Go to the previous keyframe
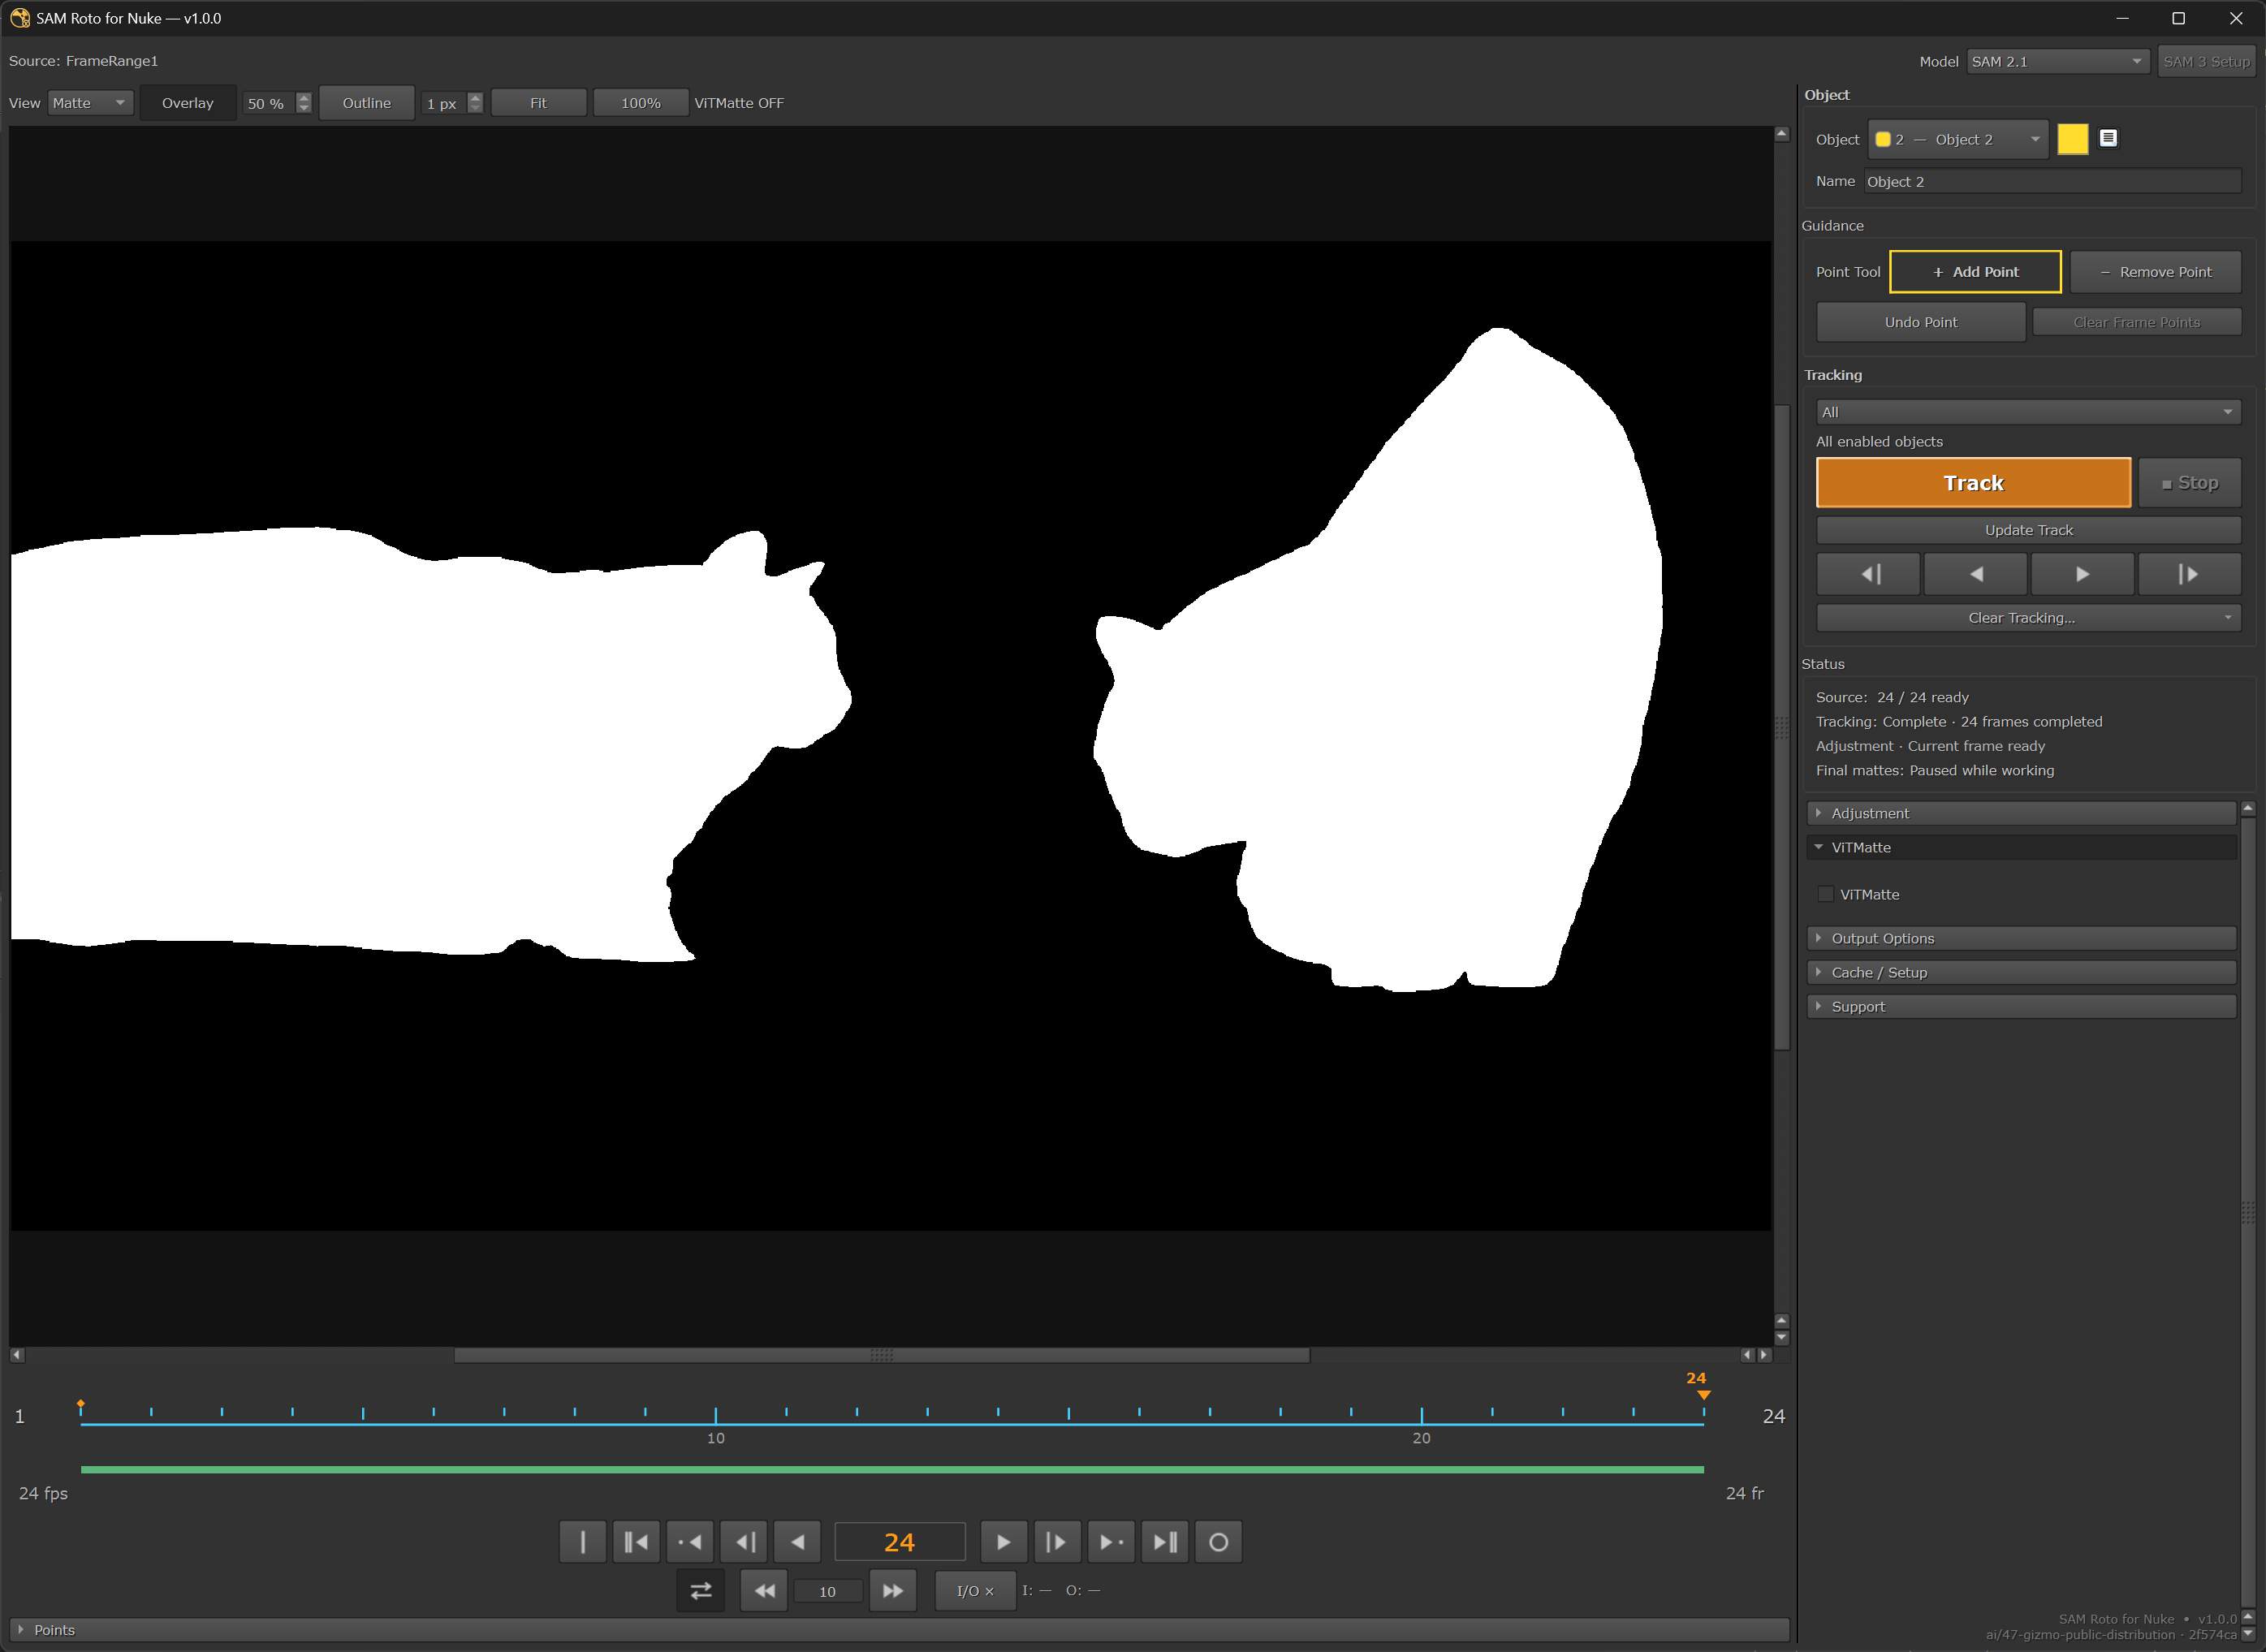This screenshot has height=1652, width=2266. click(x=690, y=1542)
